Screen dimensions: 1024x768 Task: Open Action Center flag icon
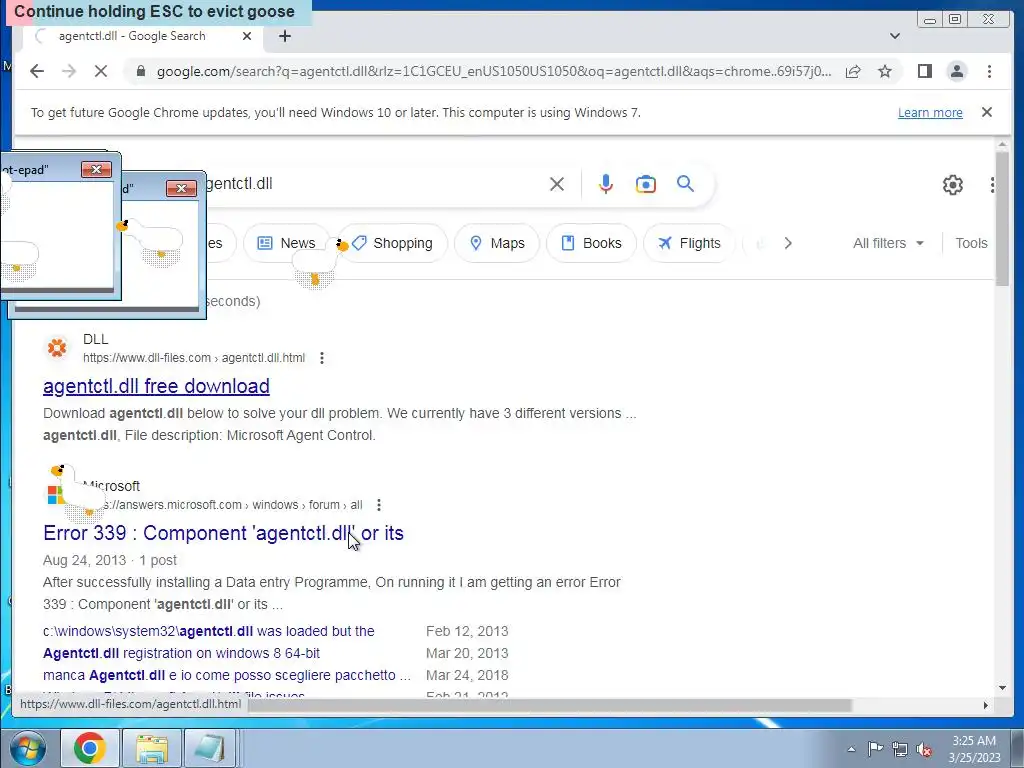click(875, 748)
